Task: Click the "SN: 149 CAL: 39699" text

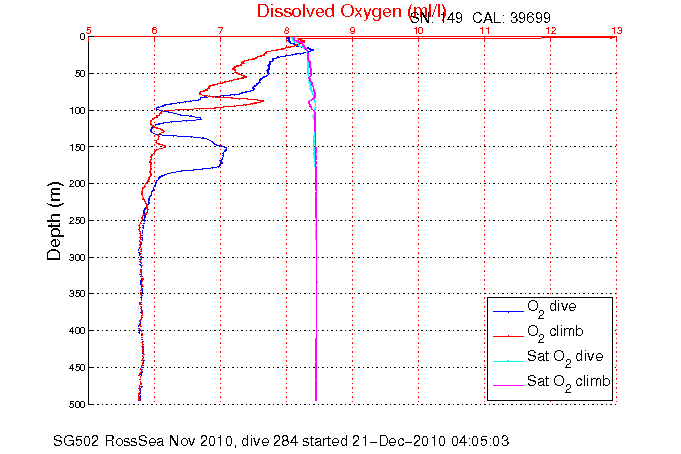Action: pos(486,19)
